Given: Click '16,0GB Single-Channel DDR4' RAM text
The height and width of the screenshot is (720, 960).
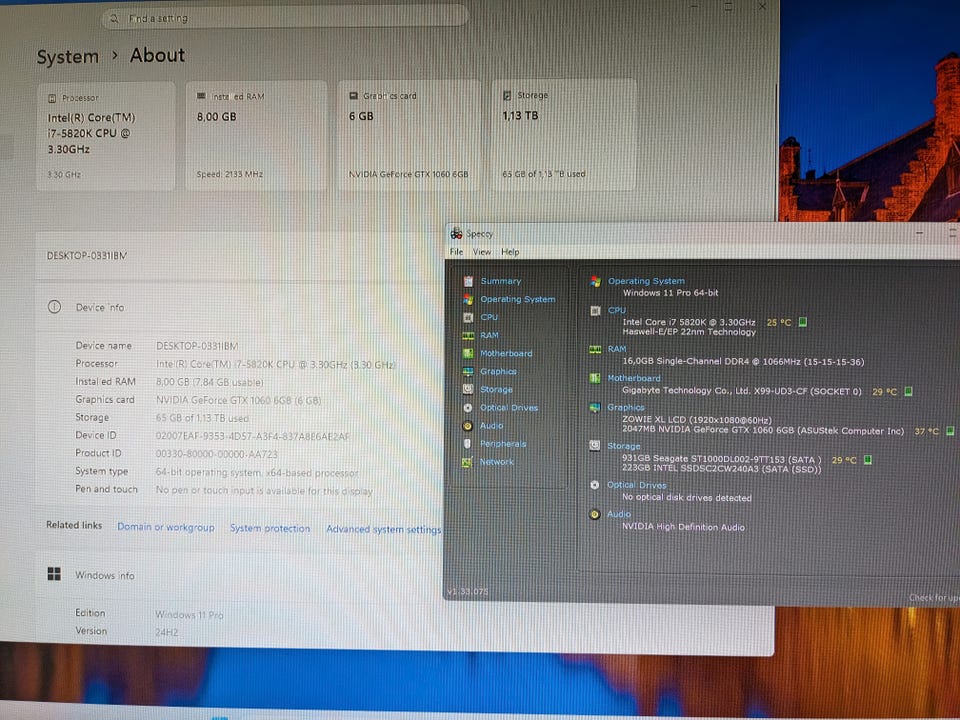Looking at the screenshot, I should point(743,362).
